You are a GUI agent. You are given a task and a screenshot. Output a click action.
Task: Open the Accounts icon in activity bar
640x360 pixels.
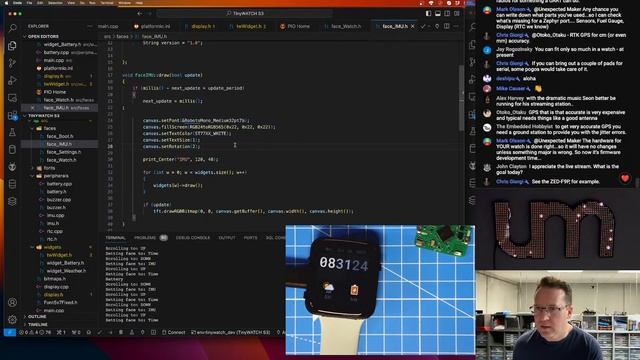tap(12, 302)
